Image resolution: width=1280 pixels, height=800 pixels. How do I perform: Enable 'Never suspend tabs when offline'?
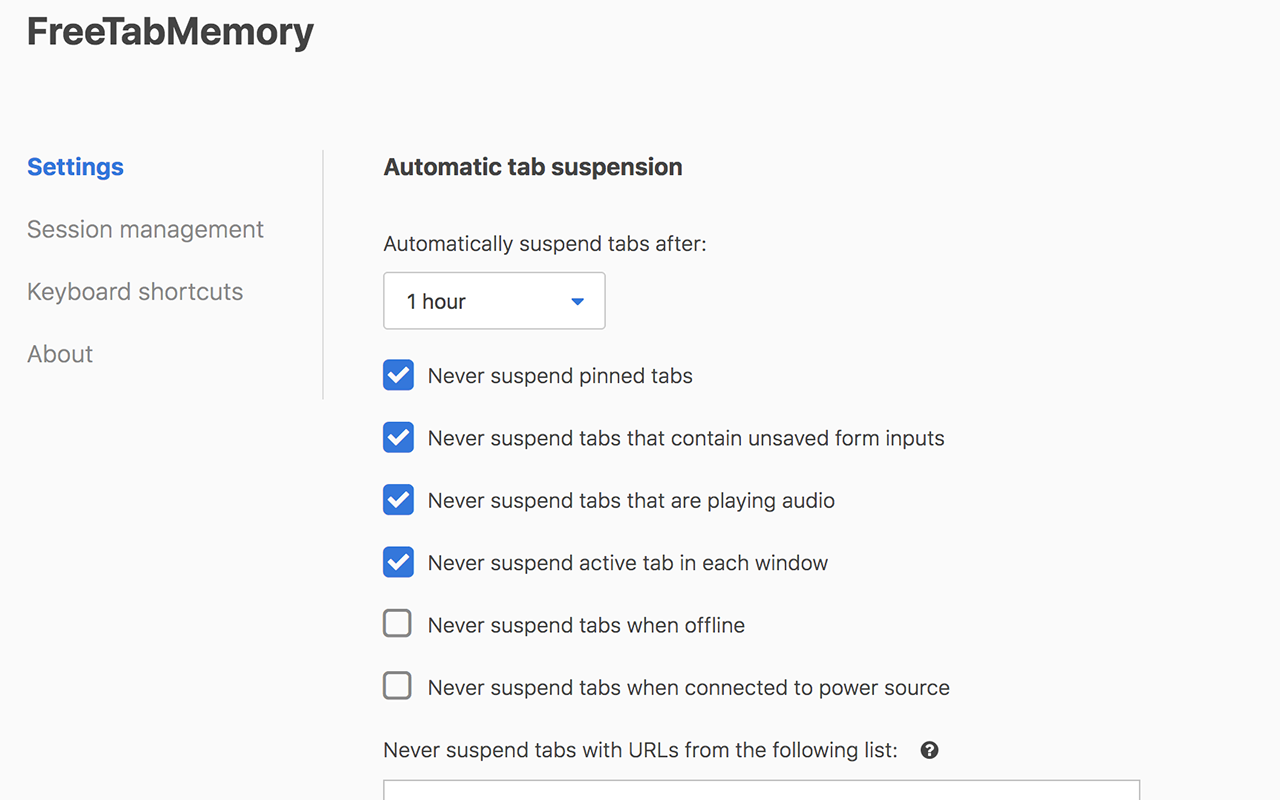click(x=397, y=623)
